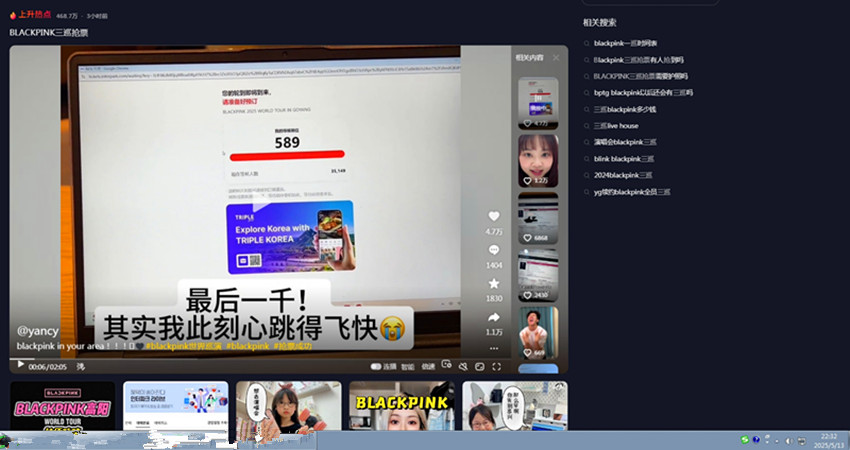Viewport: 850px width, 450px height.
Task: Click the green S tray icon
Action: click(745, 439)
